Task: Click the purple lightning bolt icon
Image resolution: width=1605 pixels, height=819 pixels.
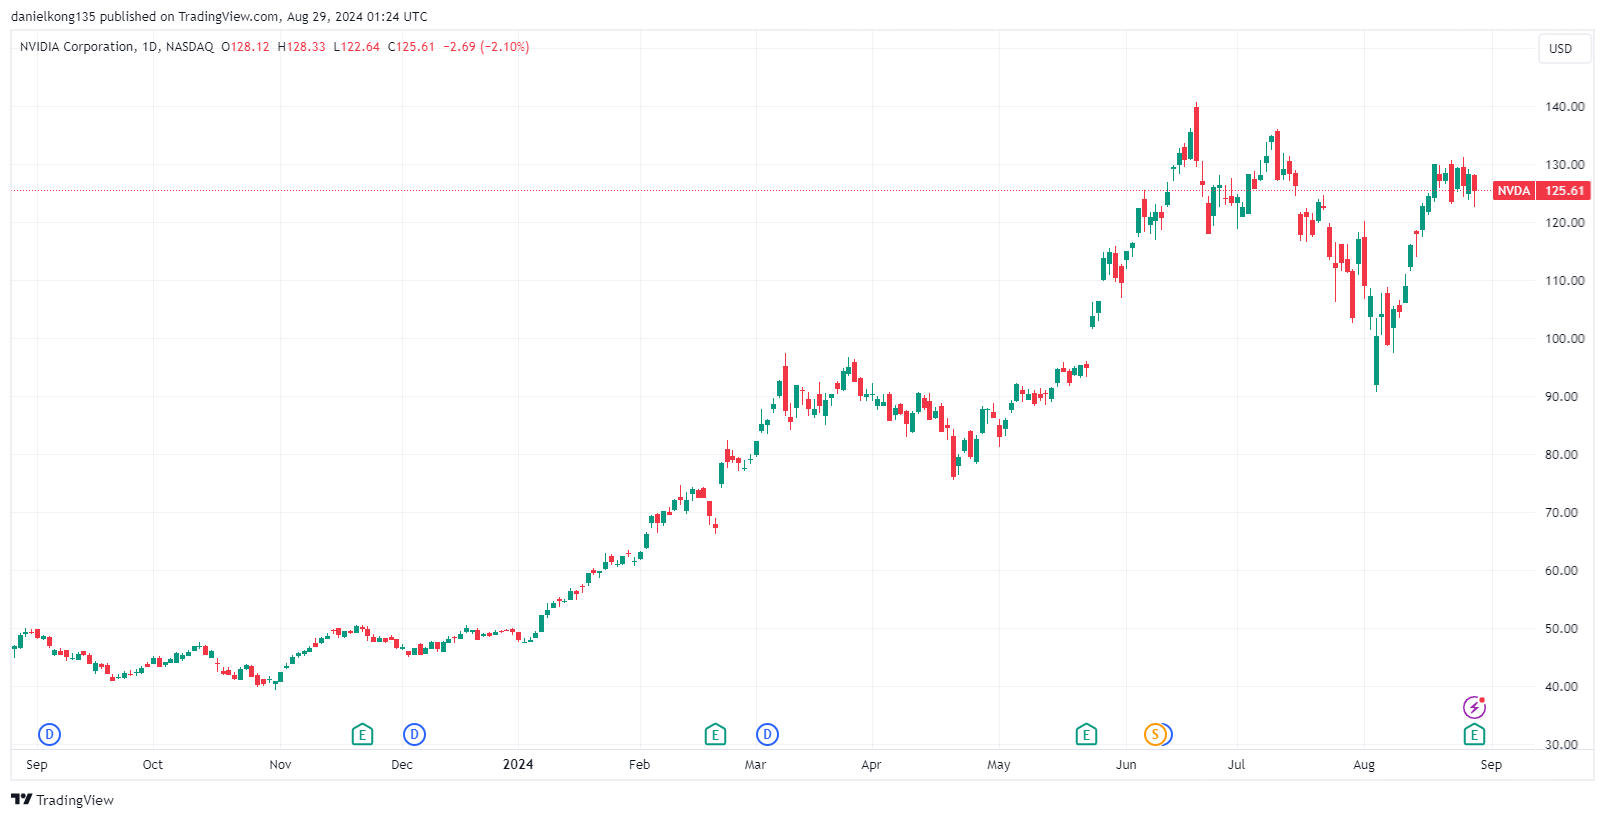Action: pyautogui.click(x=1474, y=708)
